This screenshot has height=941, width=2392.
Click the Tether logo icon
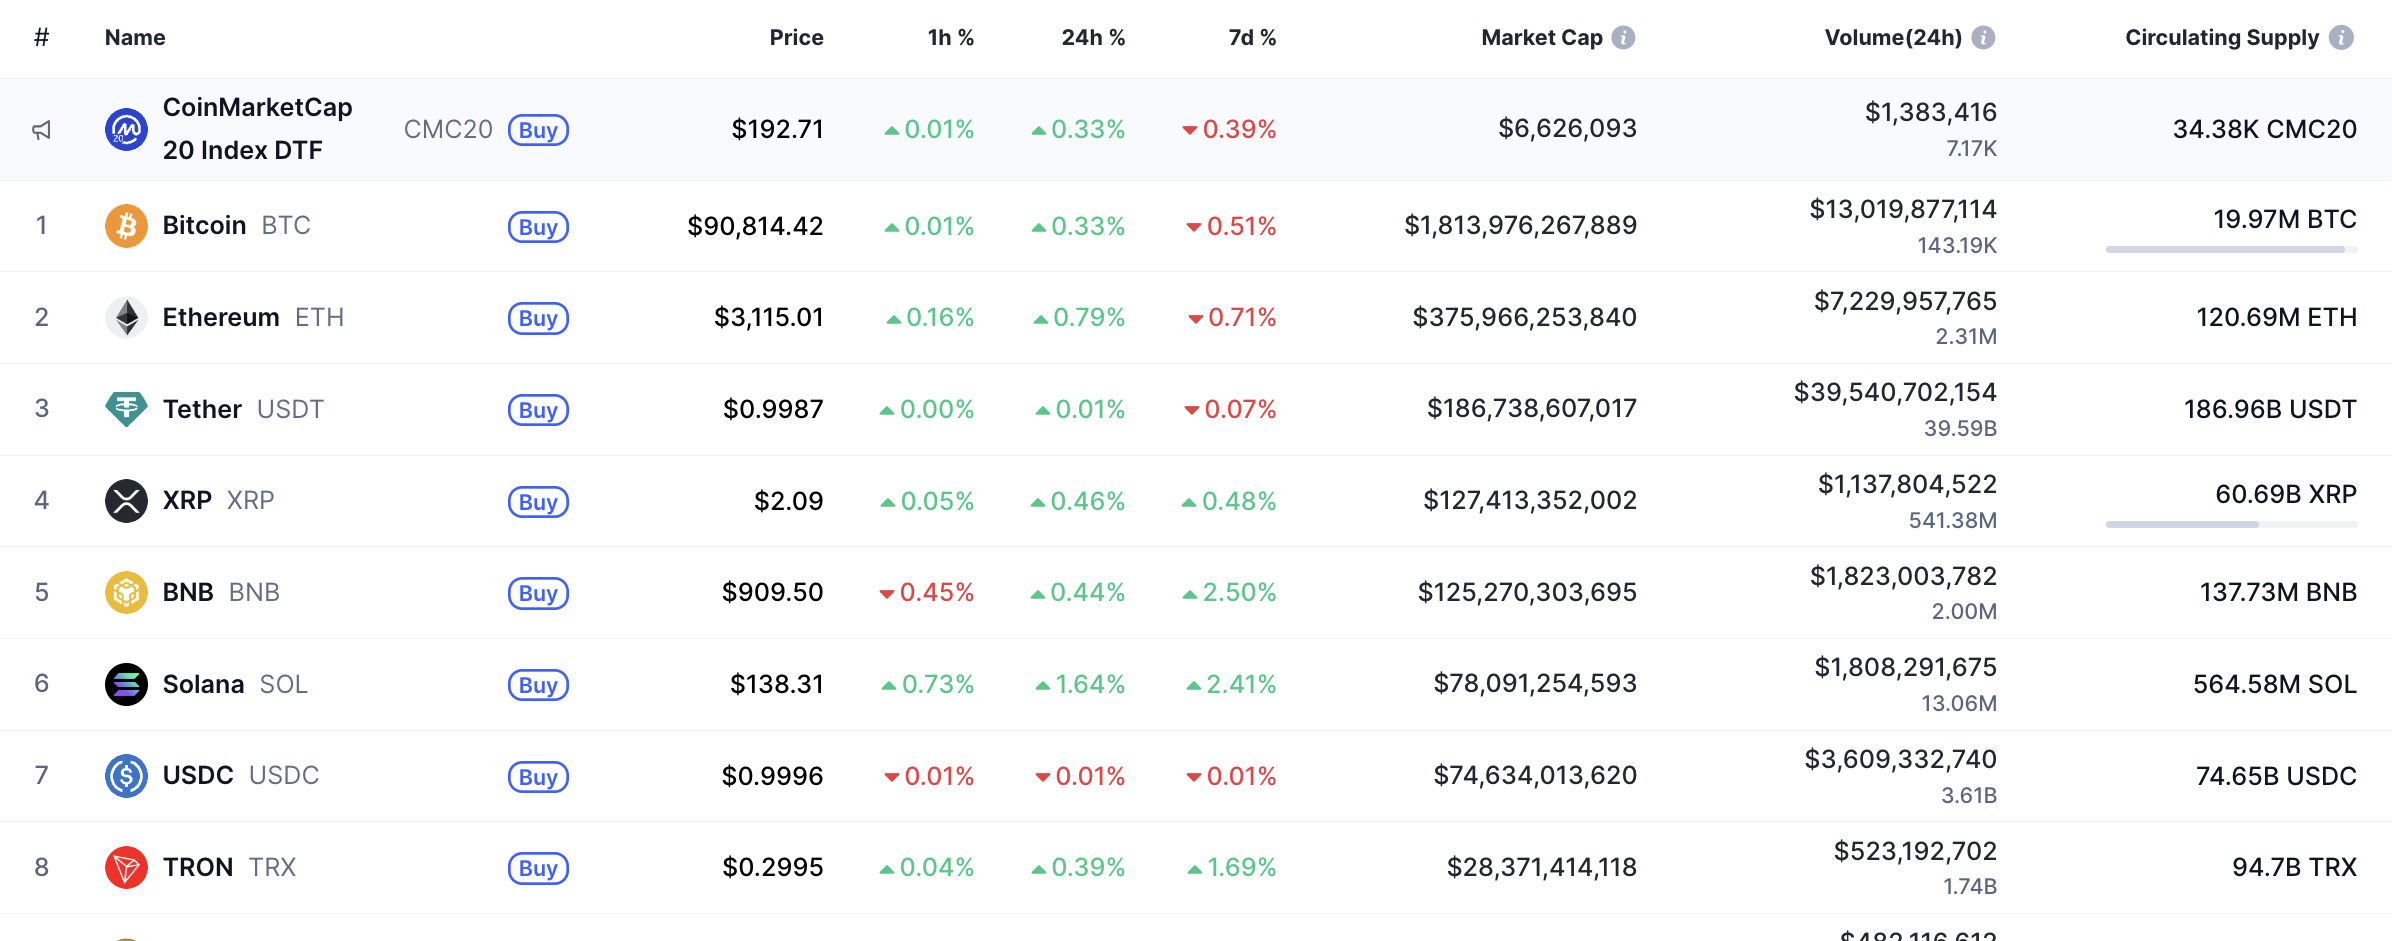[x=126, y=409]
